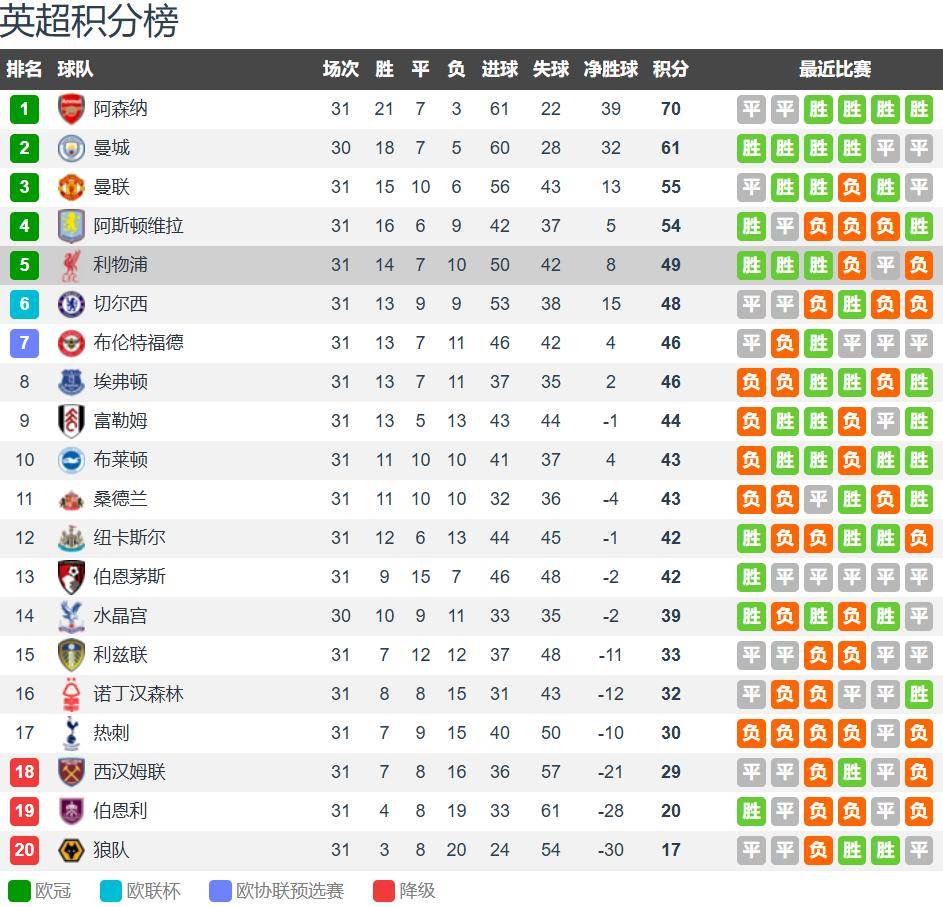Click the Wolves club crest icon

71,850
